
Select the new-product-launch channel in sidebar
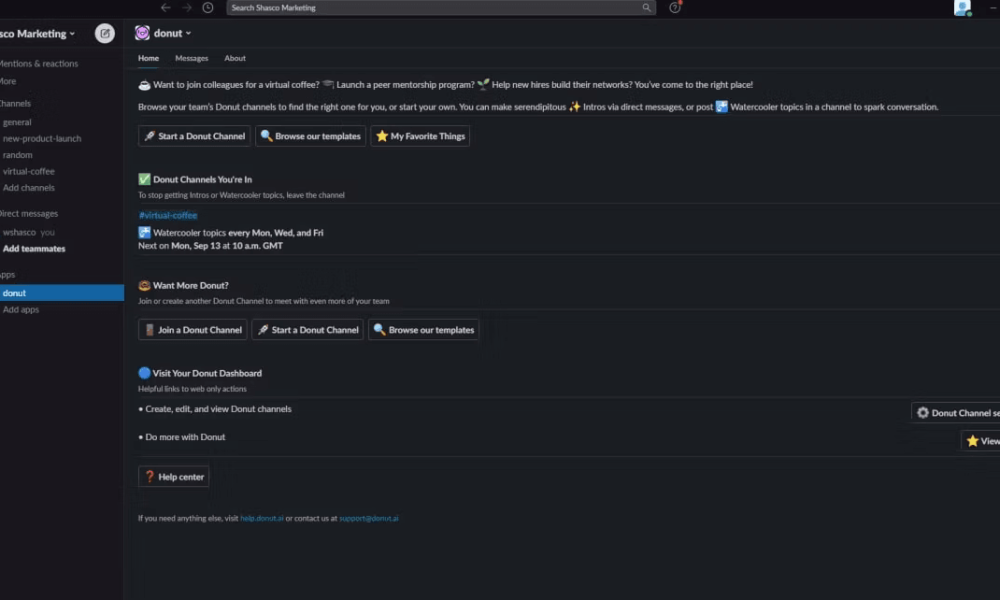(42, 138)
